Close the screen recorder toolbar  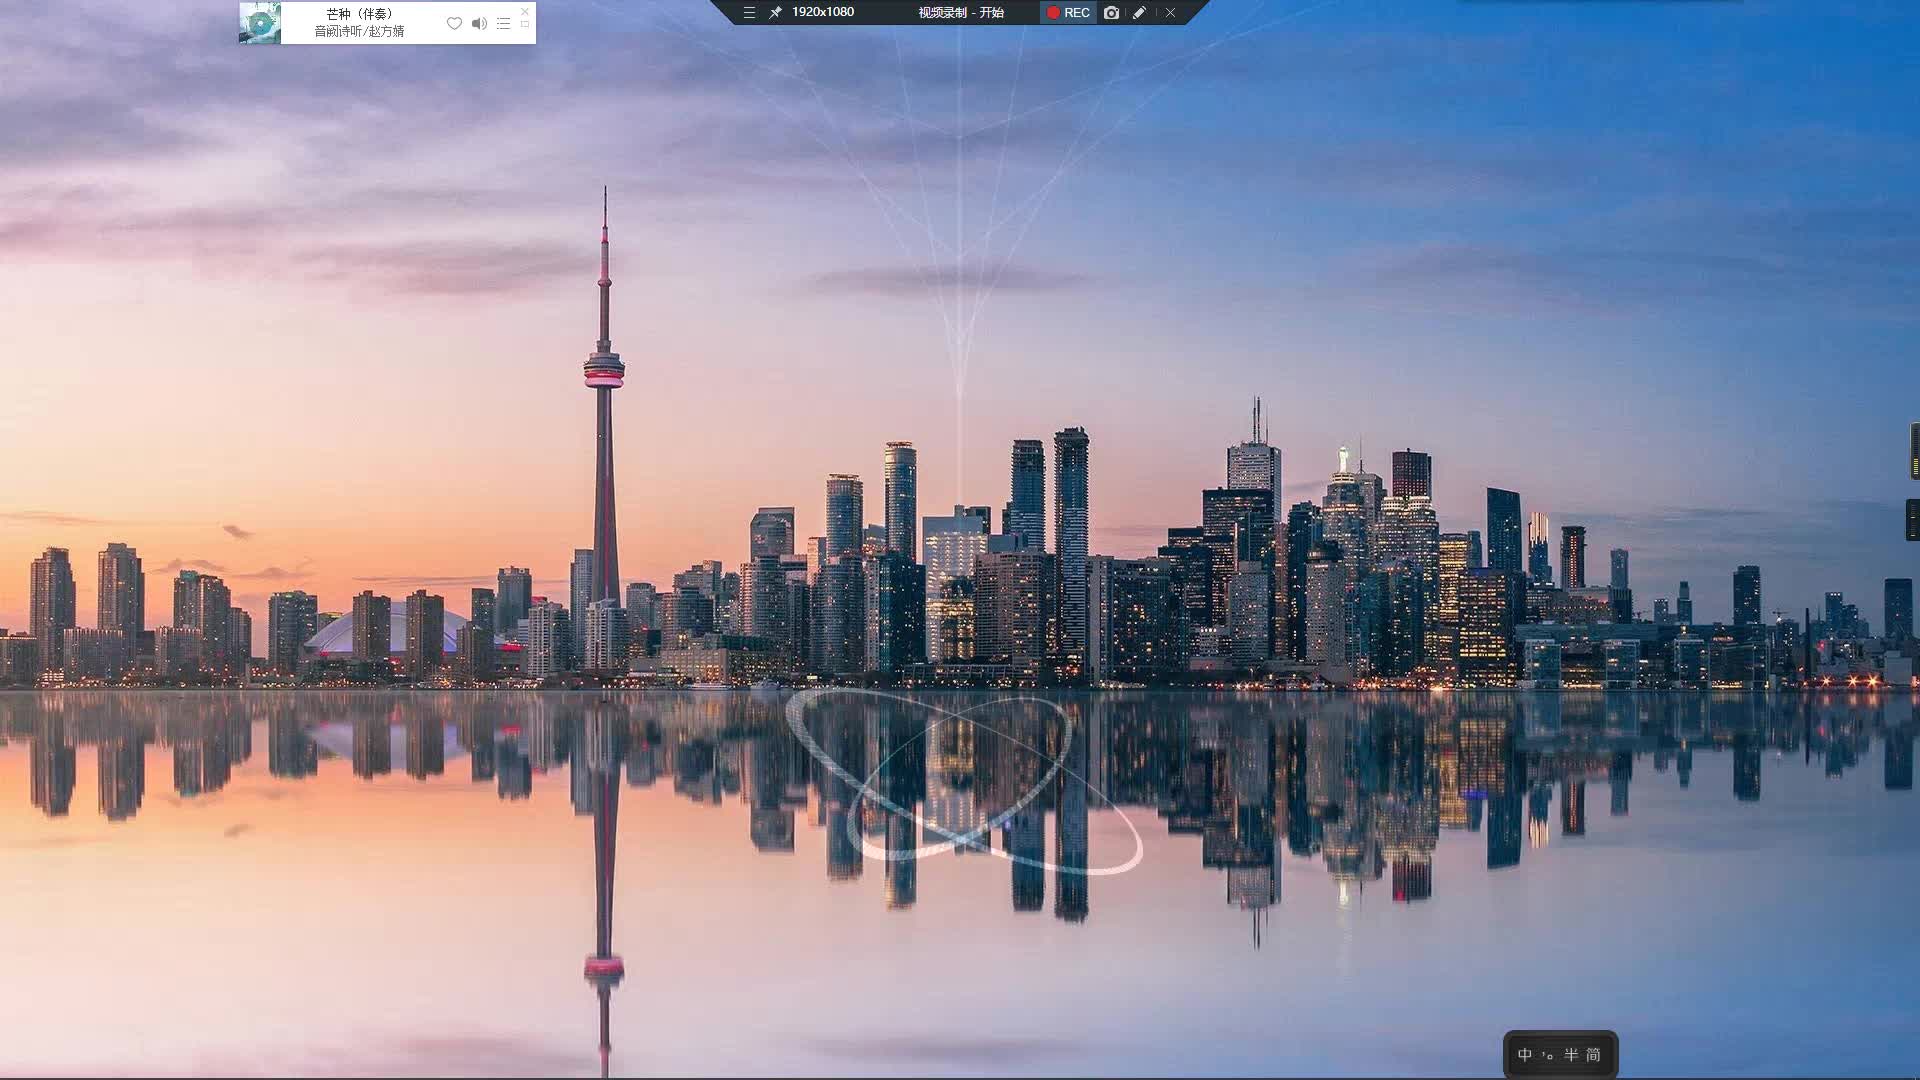[1170, 12]
